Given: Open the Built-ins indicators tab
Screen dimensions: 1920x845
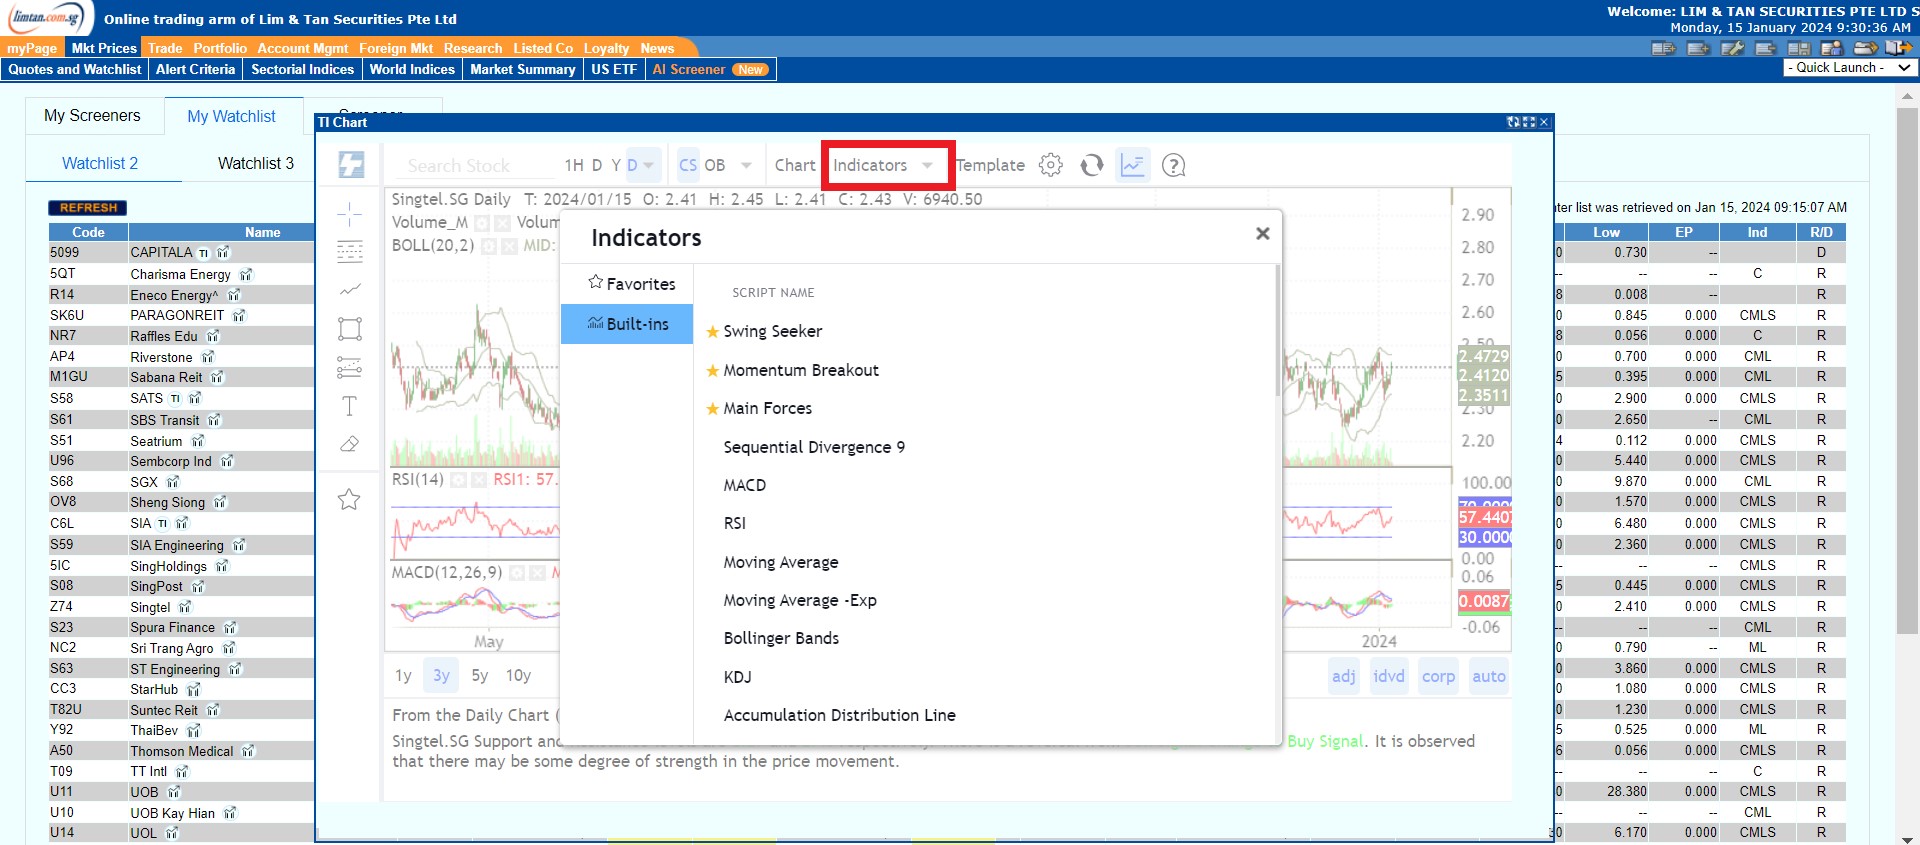Looking at the screenshot, I should tap(627, 324).
